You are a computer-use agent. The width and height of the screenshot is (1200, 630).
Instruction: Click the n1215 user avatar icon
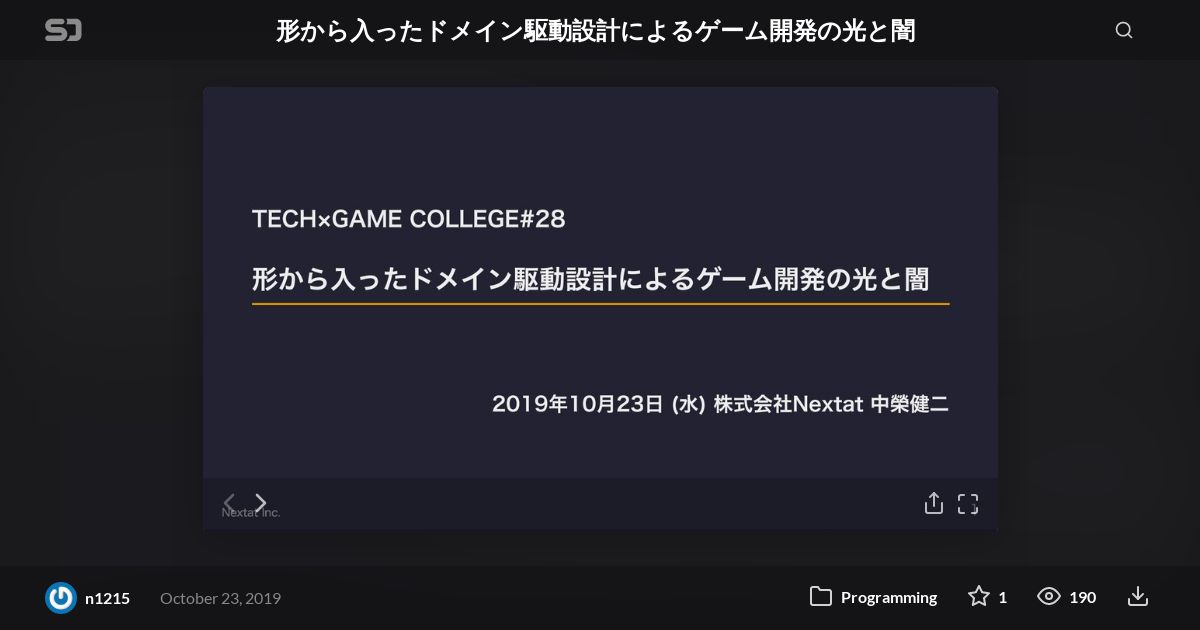[x=61, y=598]
